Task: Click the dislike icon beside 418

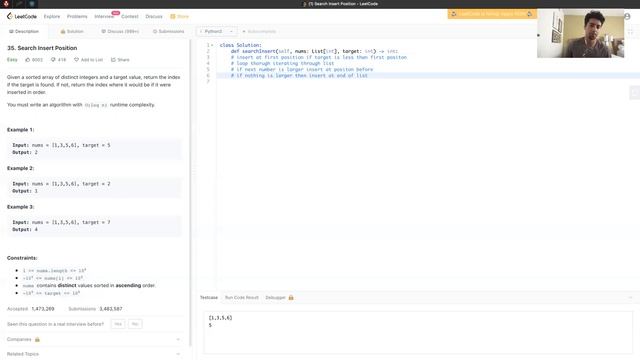Action: tap(53, 60)
